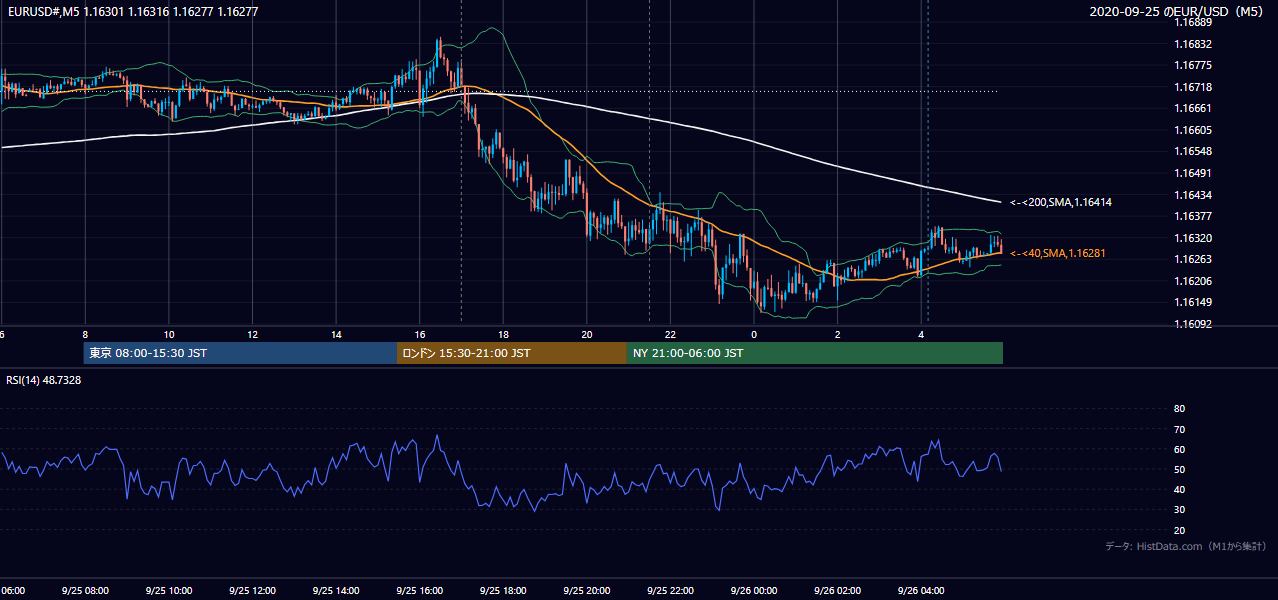Click the RSI axis level 70
The image size is (1278, 600).
coord(1179,429)
